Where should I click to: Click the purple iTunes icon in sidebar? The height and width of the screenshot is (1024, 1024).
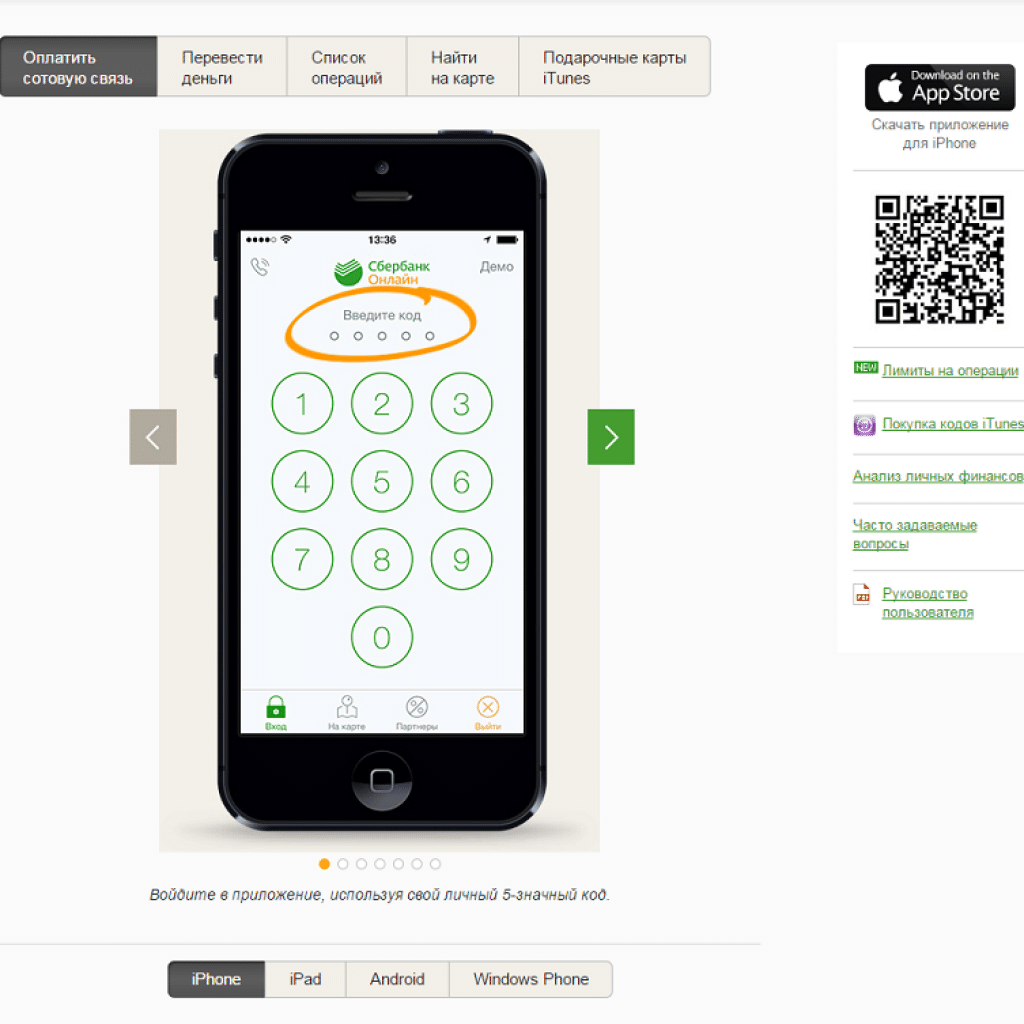click(x=864, y=425)
